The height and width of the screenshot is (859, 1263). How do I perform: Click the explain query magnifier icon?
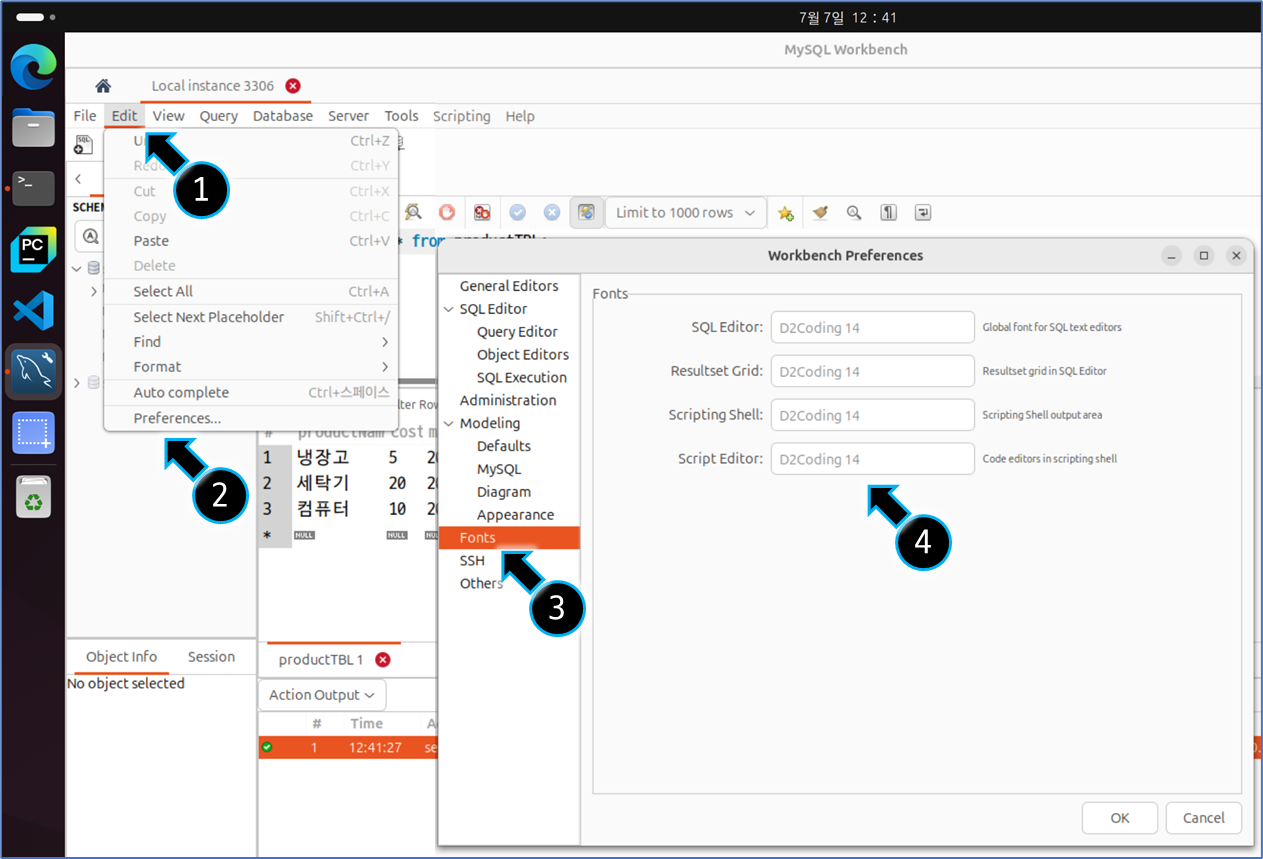tap(413, 212)
